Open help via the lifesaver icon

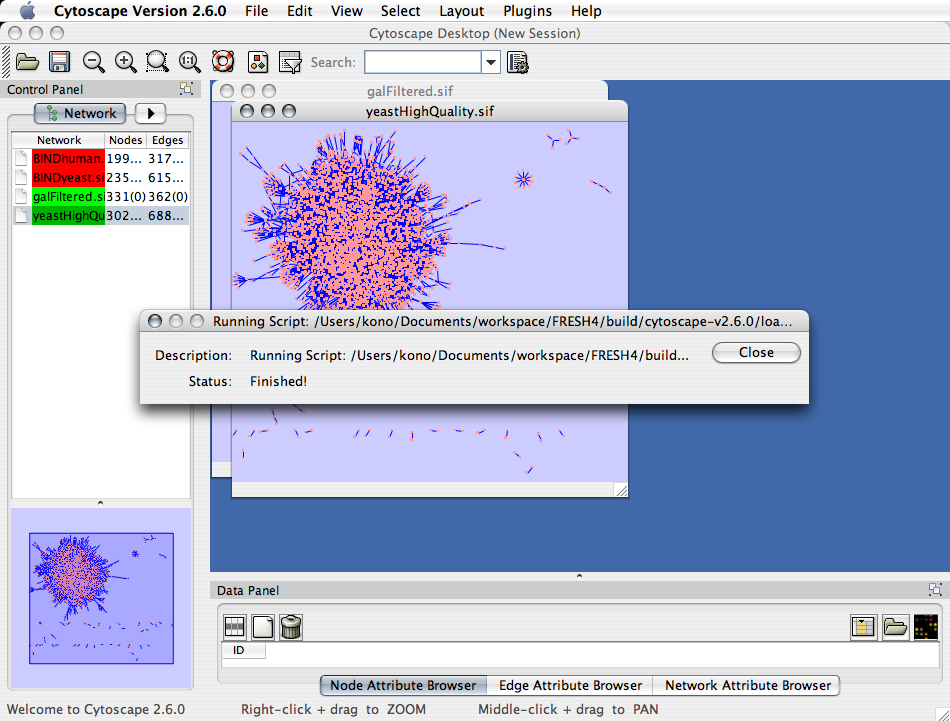(223, 62)
